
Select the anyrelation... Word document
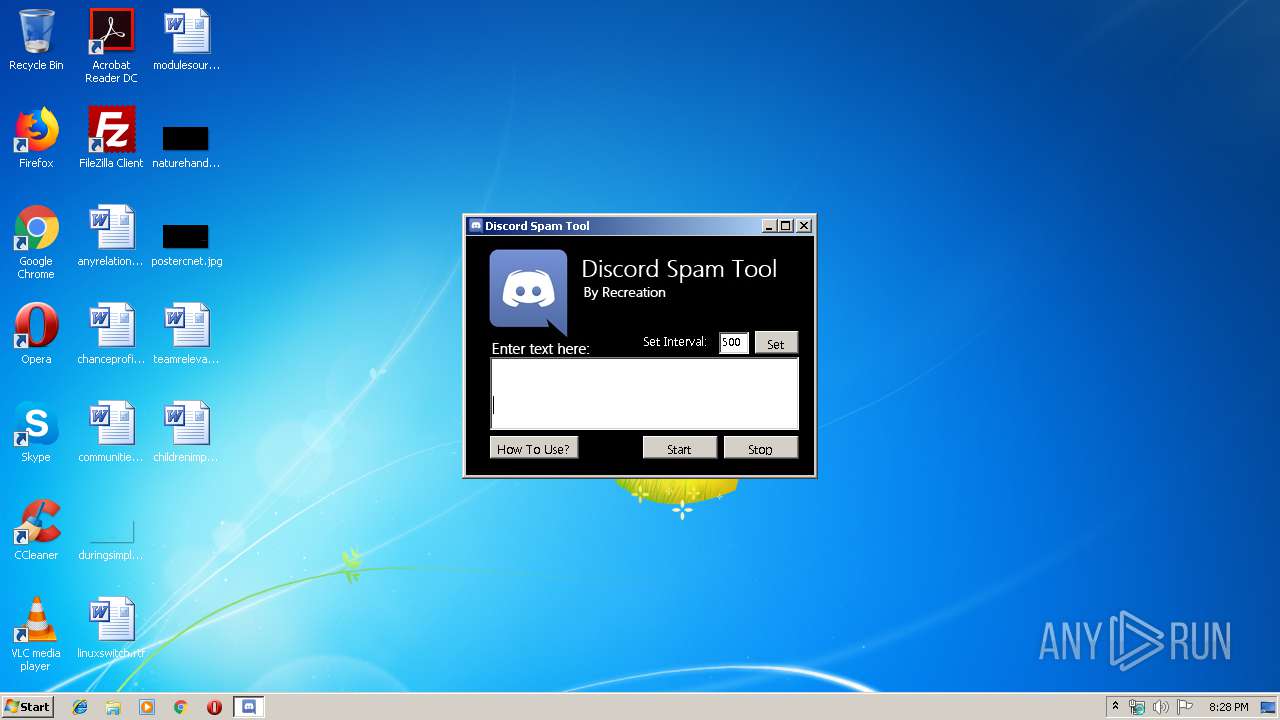[x=111, y=236]
